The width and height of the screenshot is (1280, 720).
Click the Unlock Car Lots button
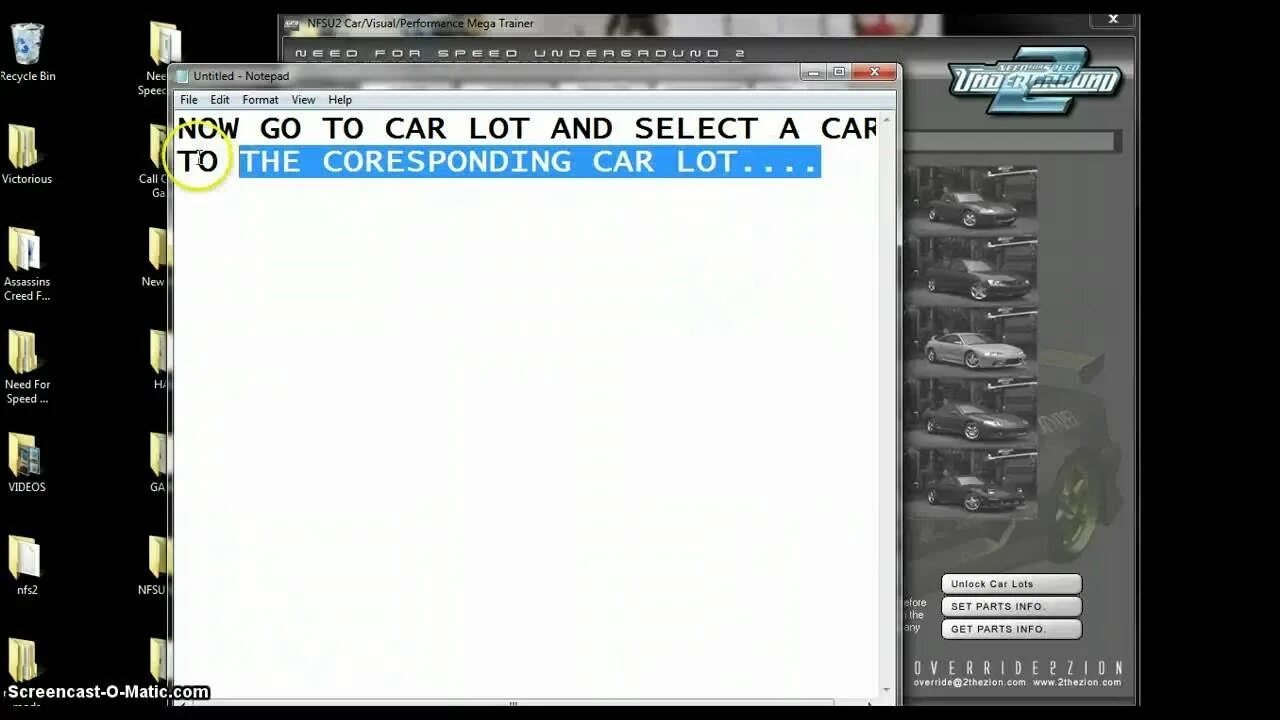pyautogui.click(x=1011, y=584)
